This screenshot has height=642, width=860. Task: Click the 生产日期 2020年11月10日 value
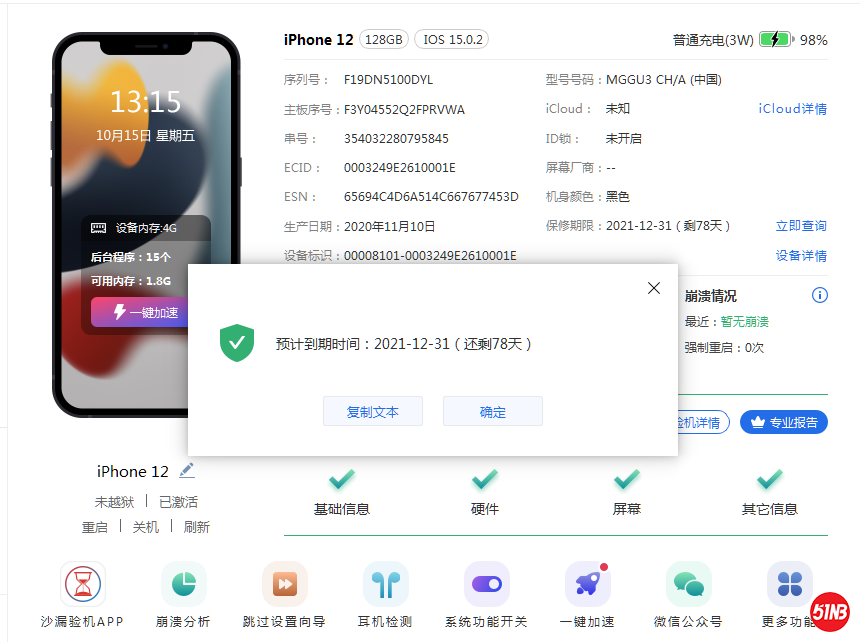(x=389, y=226)
